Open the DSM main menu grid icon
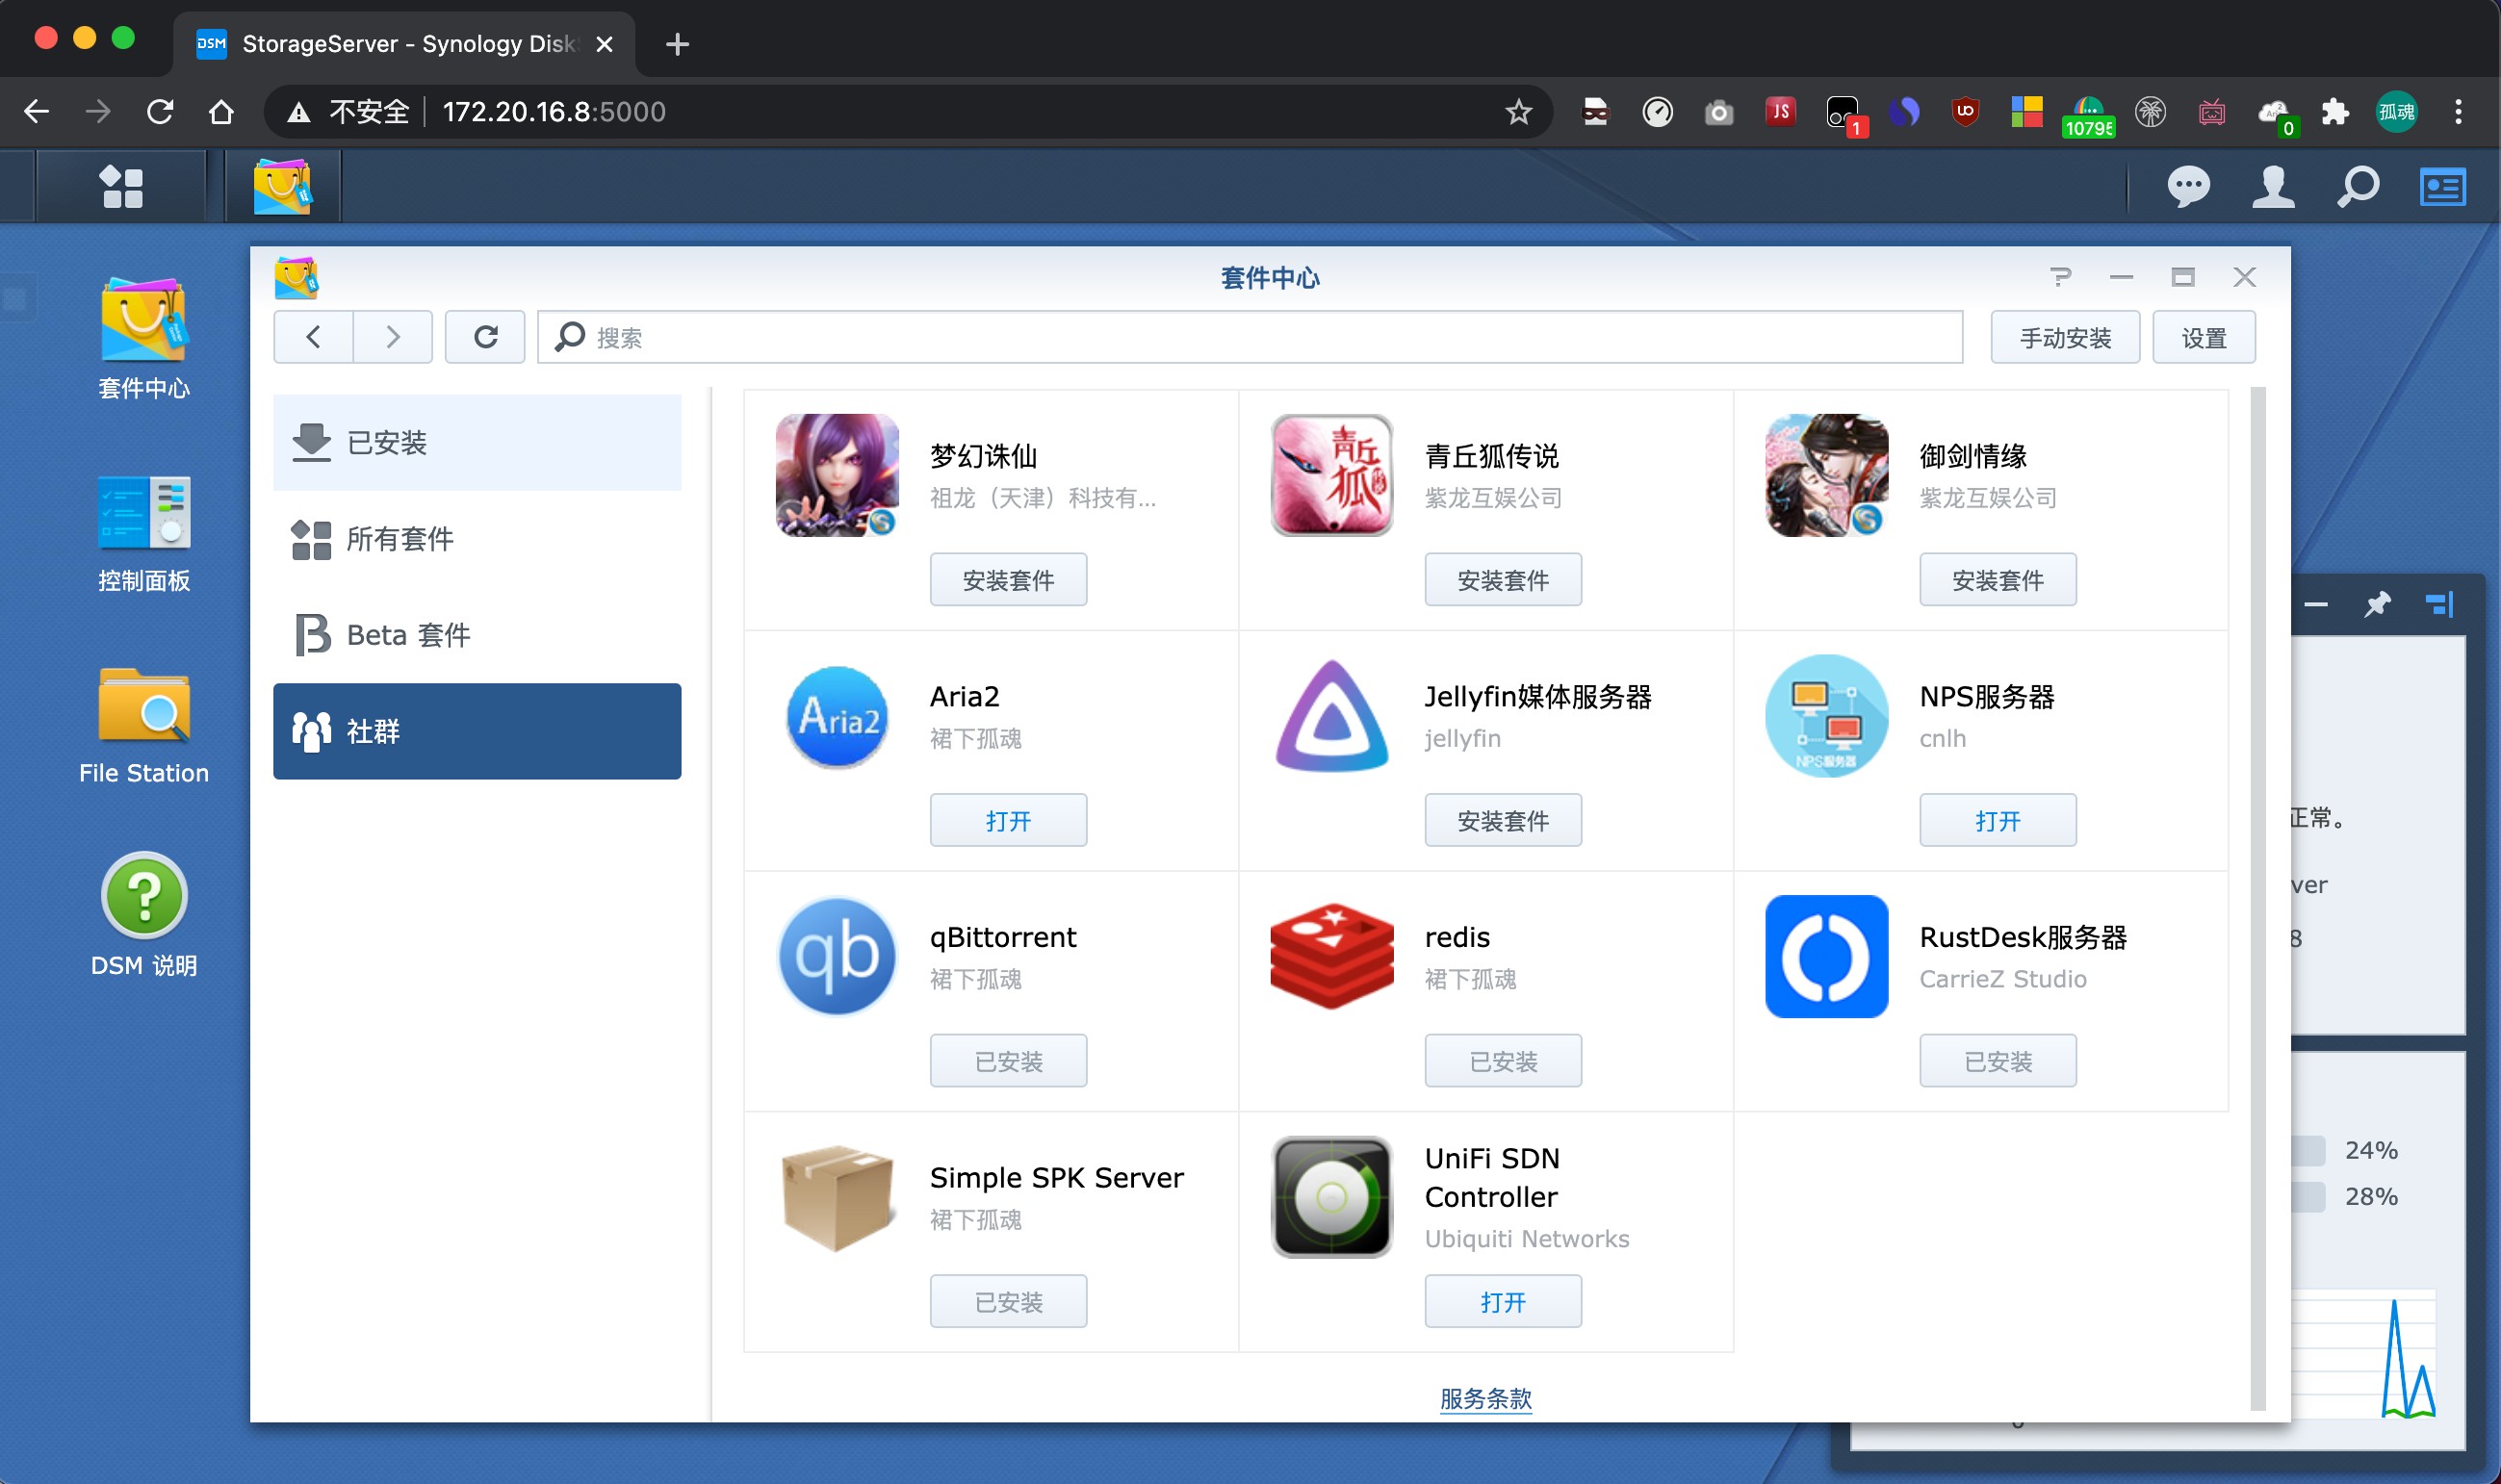The width and height of the screenshot is (2501, 1484). (122, 187)
